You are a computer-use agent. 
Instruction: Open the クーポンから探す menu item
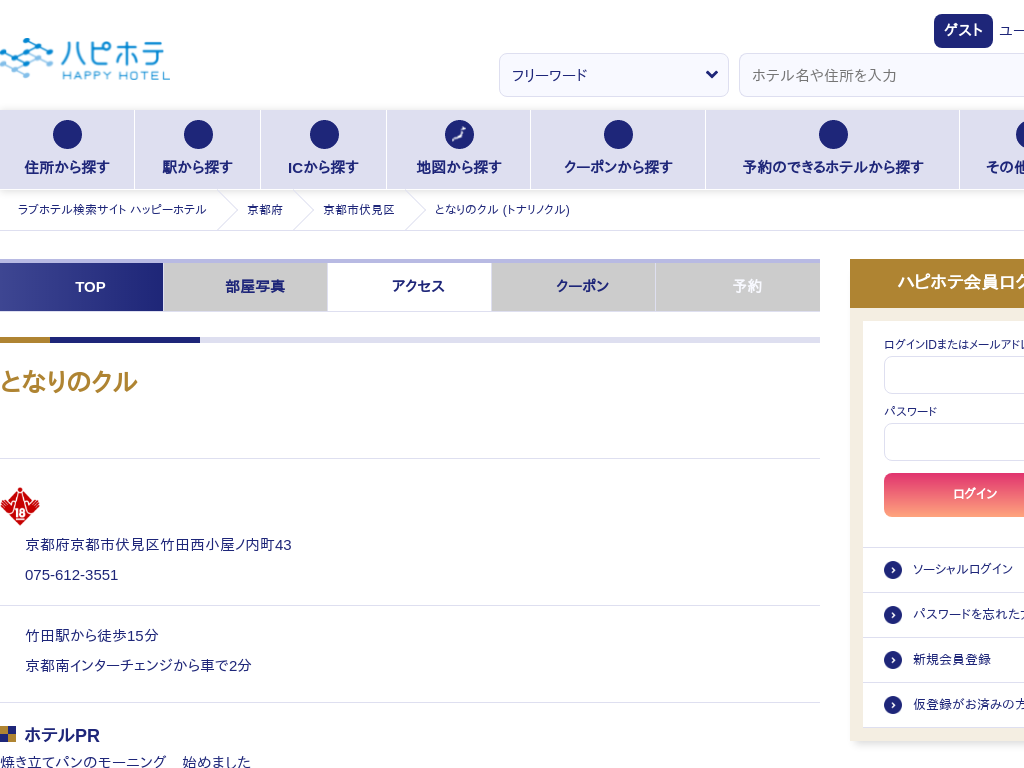[618, 150]
